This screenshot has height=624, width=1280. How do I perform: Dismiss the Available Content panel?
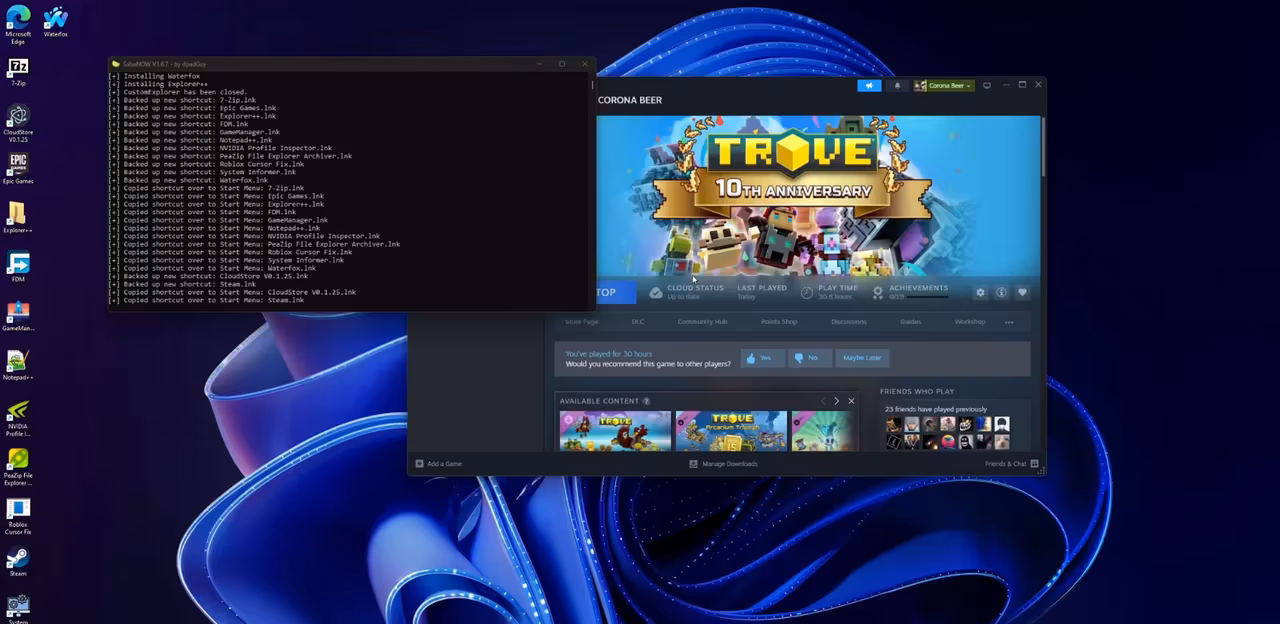[x=851, y=401]
